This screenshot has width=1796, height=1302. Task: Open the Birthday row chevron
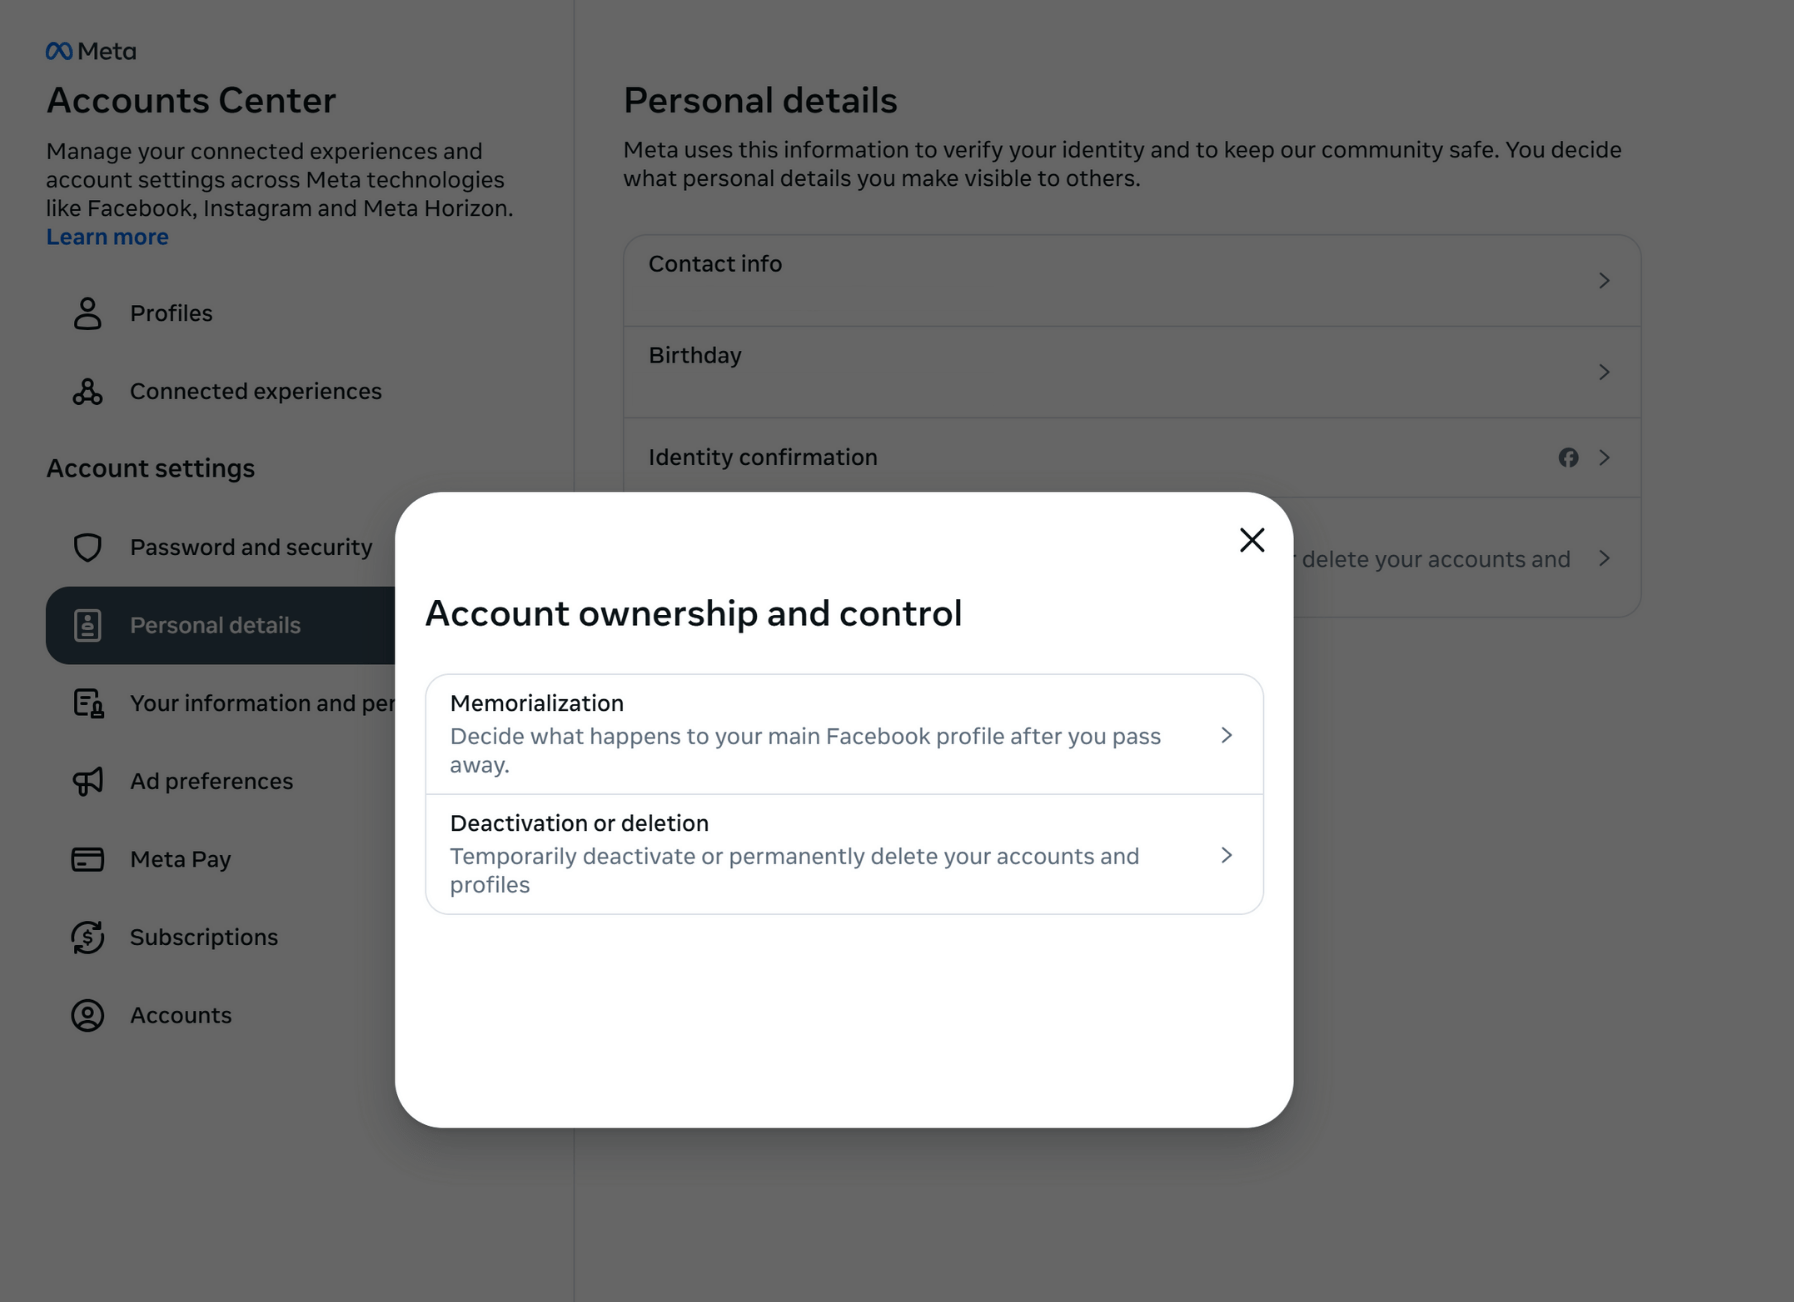pyautogui.click(x=1604, y=373)
